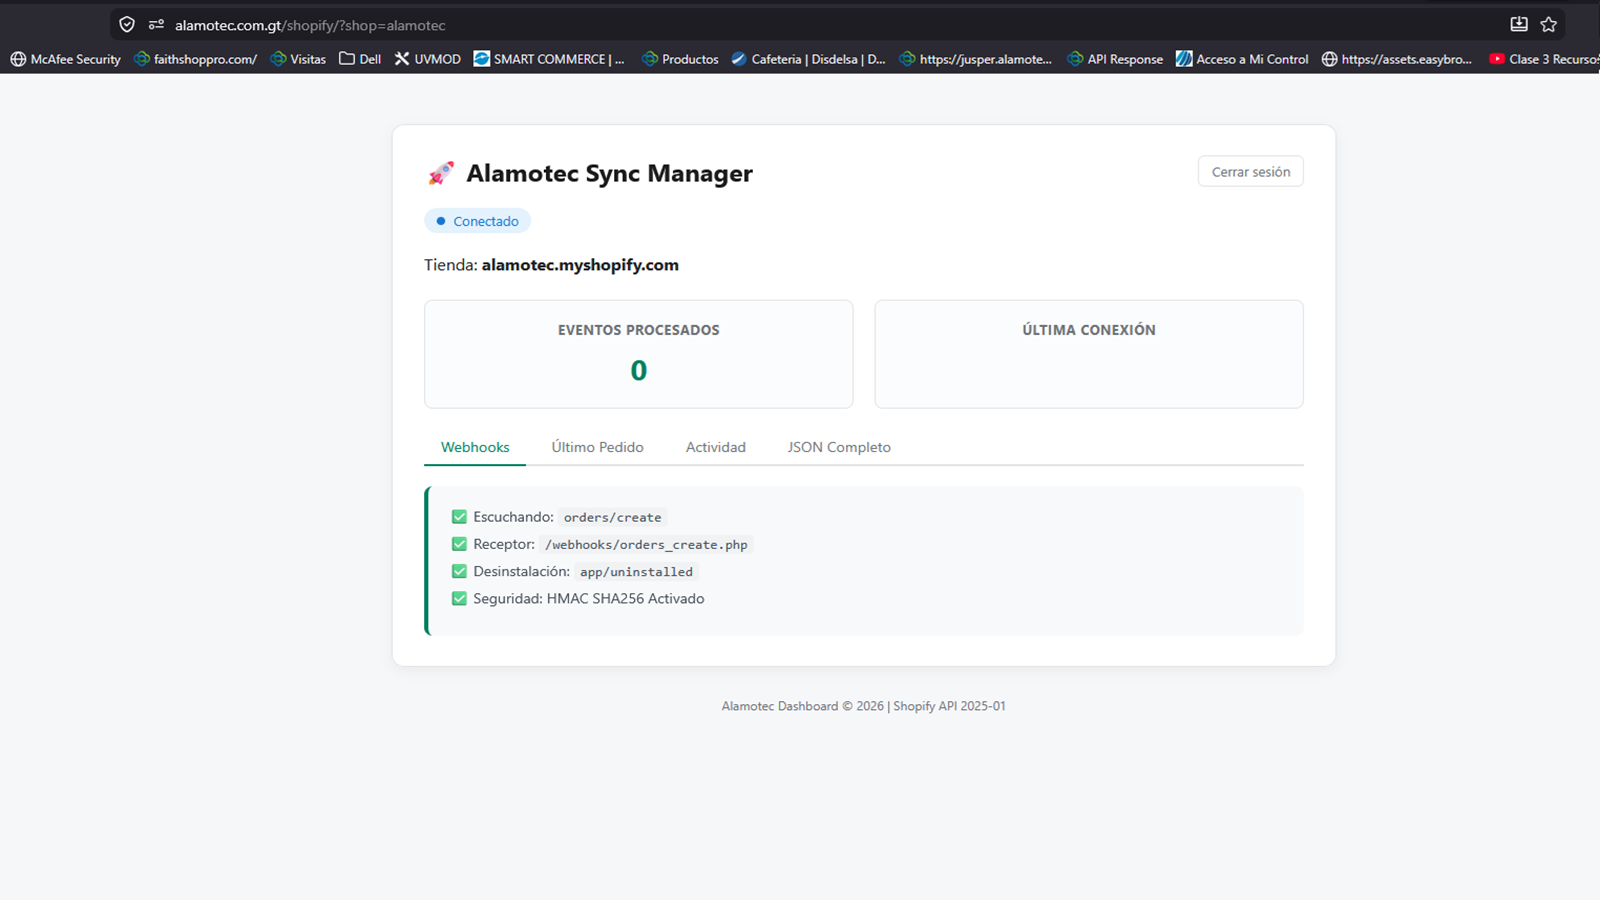
Task: Open assets.easybro bookmark
Action: coord(1397,59)
